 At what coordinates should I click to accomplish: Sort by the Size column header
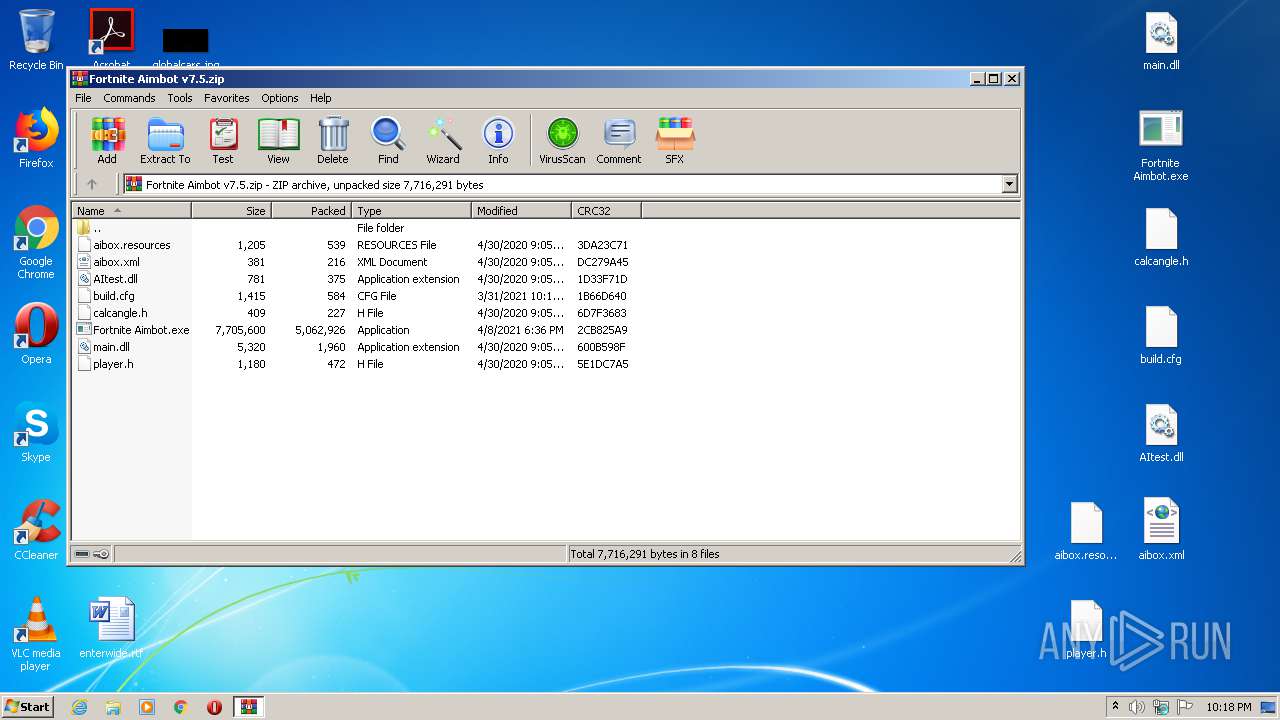coord(231,211)
